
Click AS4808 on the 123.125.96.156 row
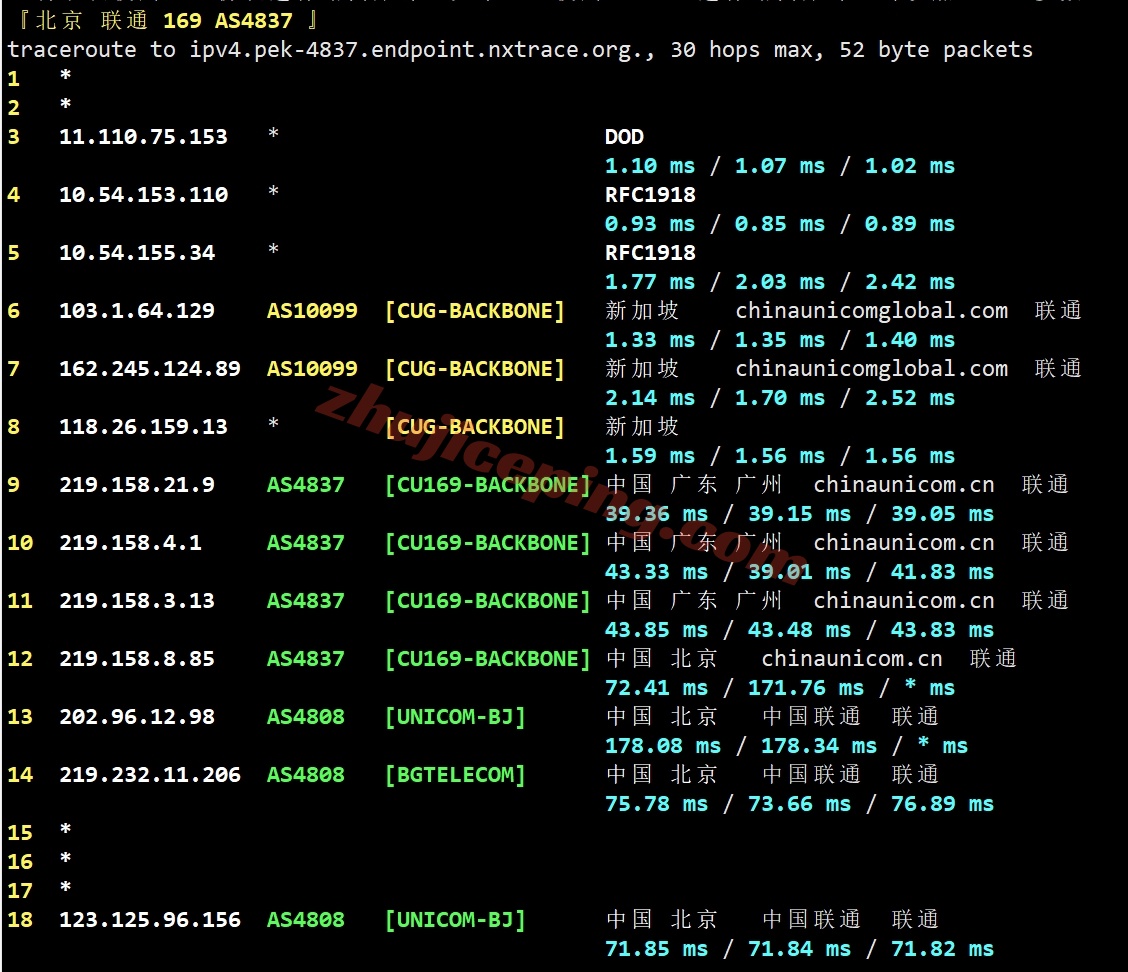point(306,920)
